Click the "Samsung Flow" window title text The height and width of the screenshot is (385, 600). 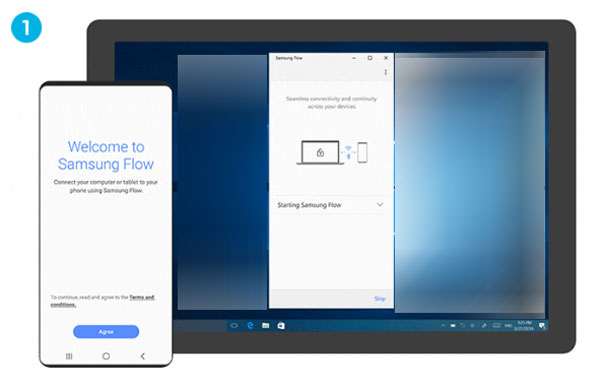(289, 58)
